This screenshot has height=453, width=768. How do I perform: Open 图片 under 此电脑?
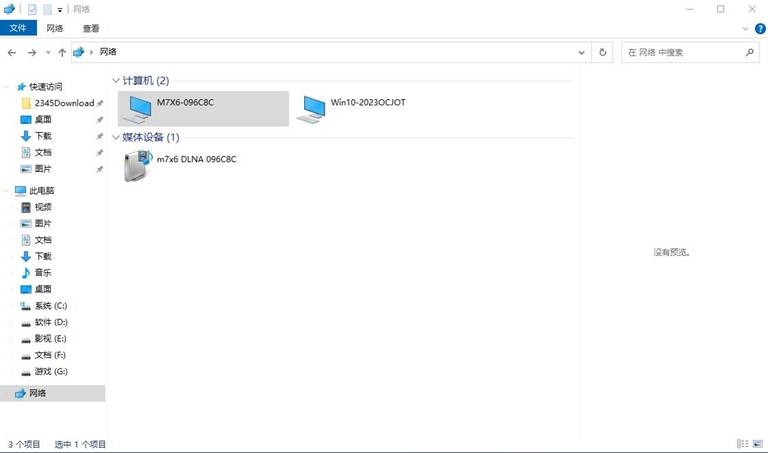pos(36,223)
